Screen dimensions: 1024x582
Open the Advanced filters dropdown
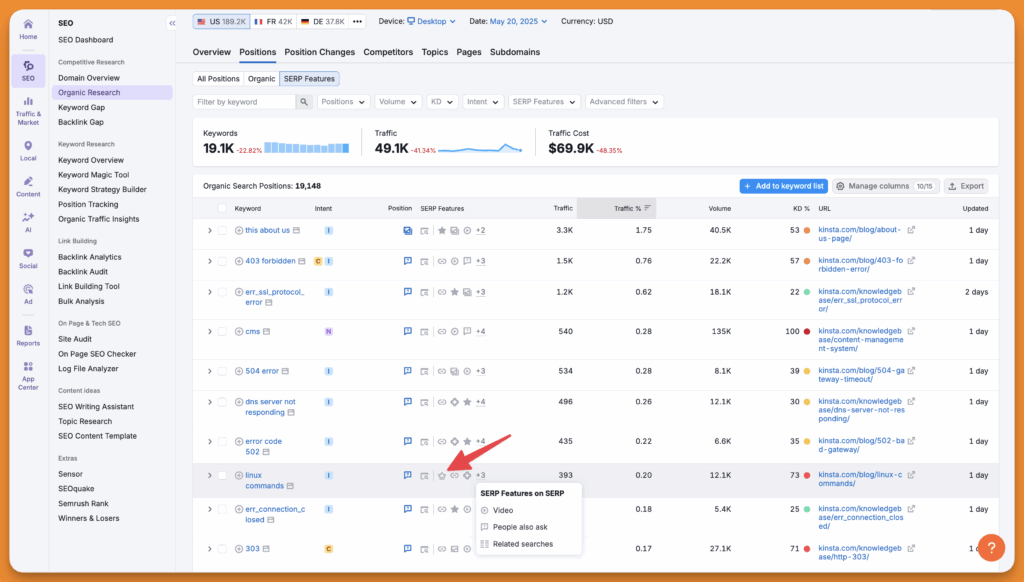(x=624, y=102)
